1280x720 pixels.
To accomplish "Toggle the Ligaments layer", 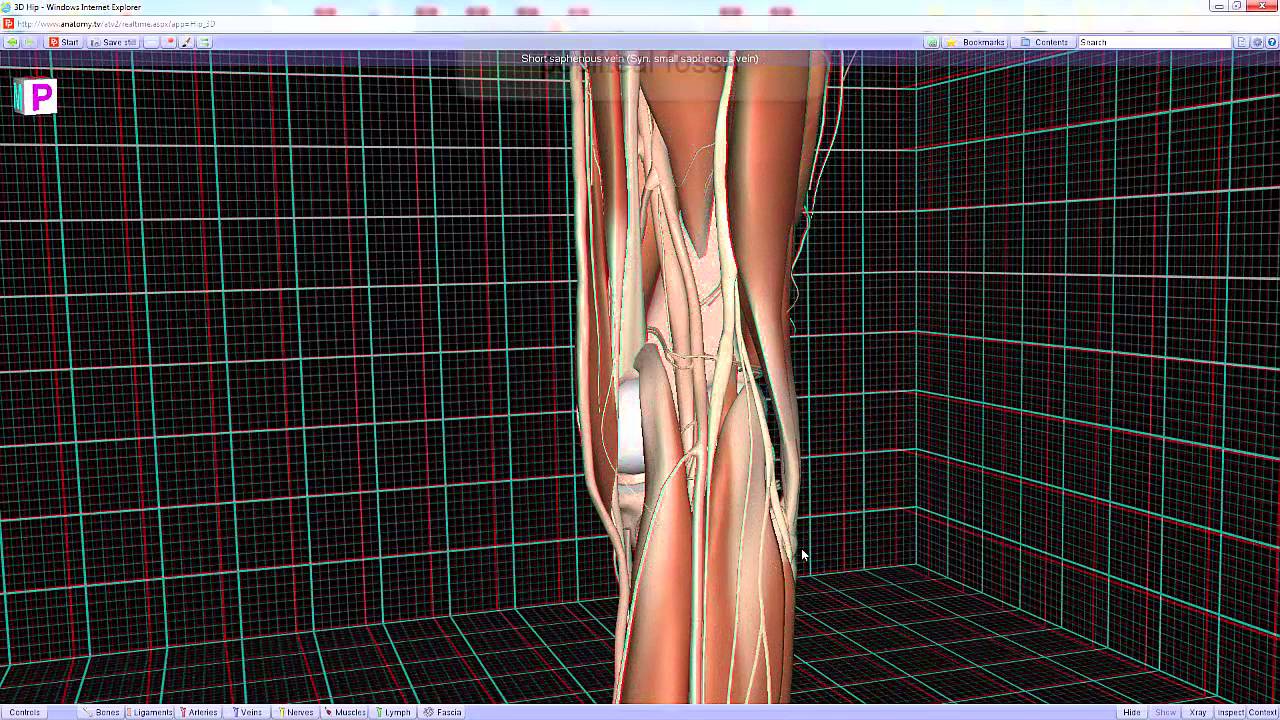I will point(148,712).
